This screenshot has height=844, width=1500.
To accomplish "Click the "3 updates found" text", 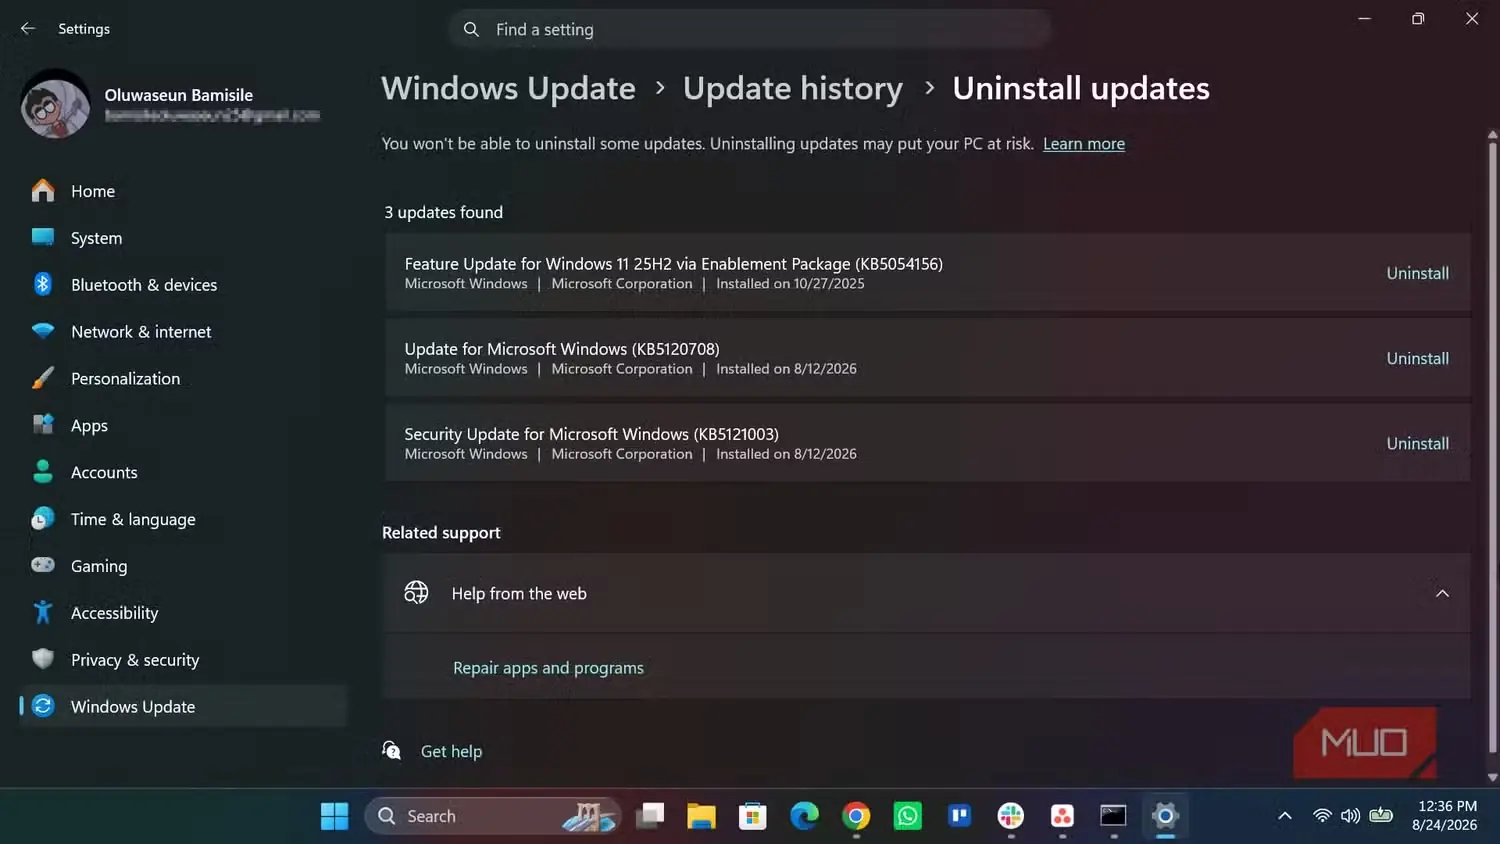I will click(443, 212).
